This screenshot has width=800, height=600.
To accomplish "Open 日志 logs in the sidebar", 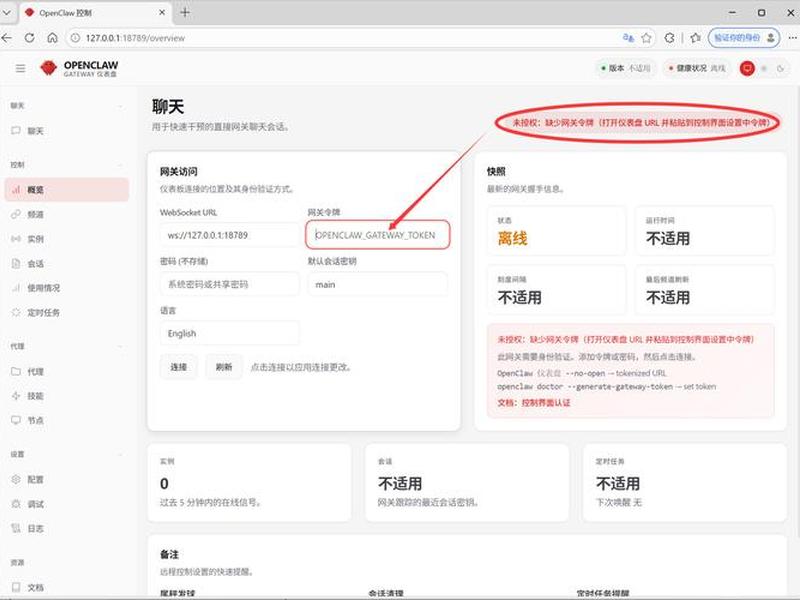I will 66,529.
